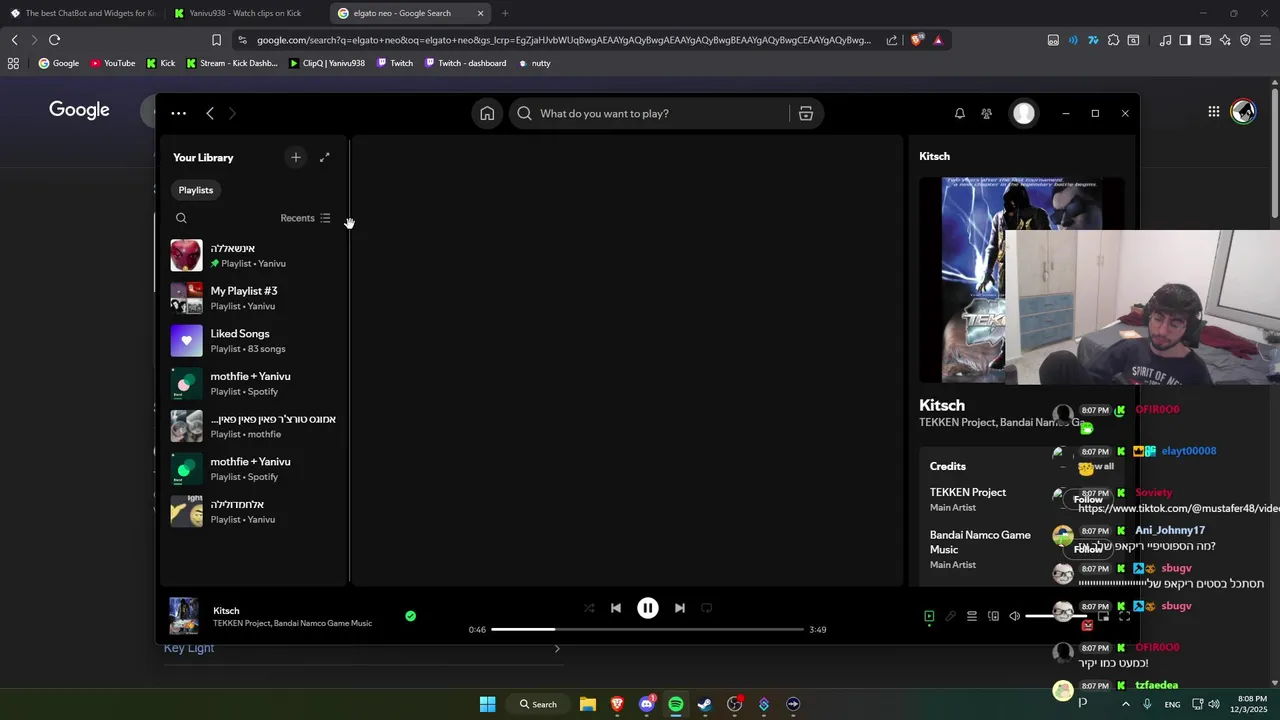Click the now-playing Kitsch album thumbnail
The height and width of the screenshot is (720, 1280).
(x=184, y=616)
